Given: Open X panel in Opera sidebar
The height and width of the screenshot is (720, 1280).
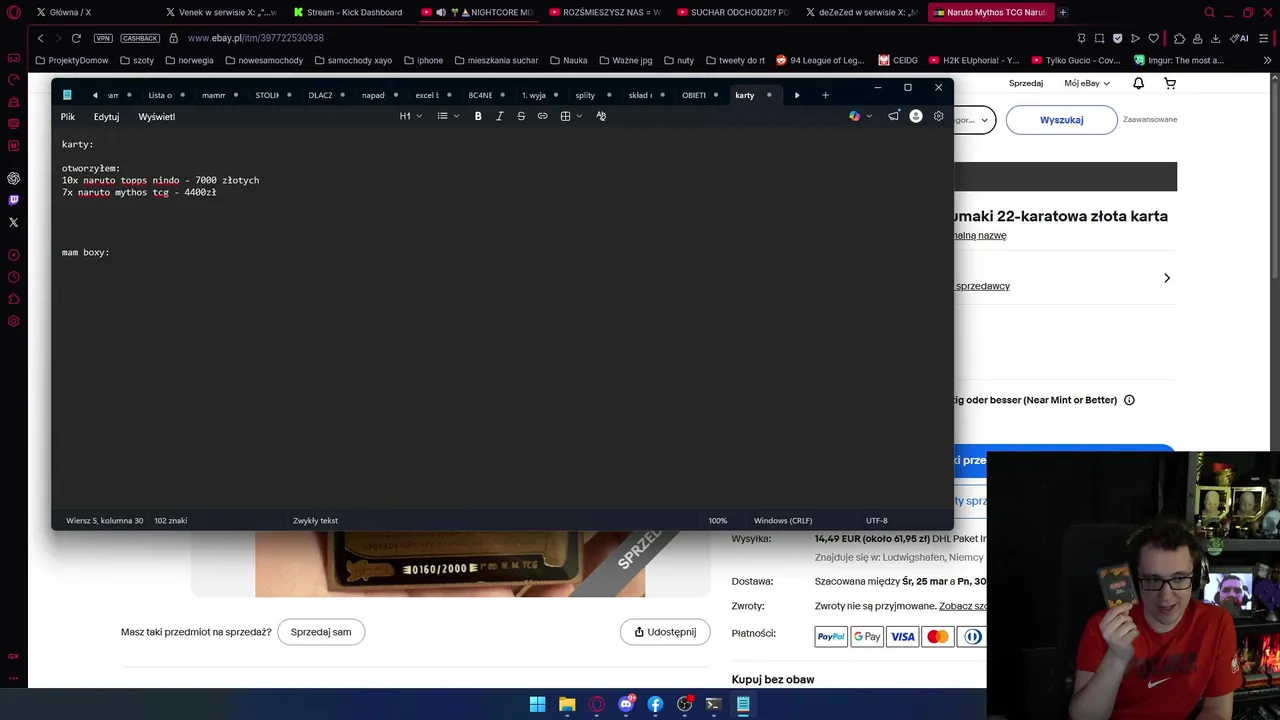Looking at the screenshot, I should coord(13,222).
